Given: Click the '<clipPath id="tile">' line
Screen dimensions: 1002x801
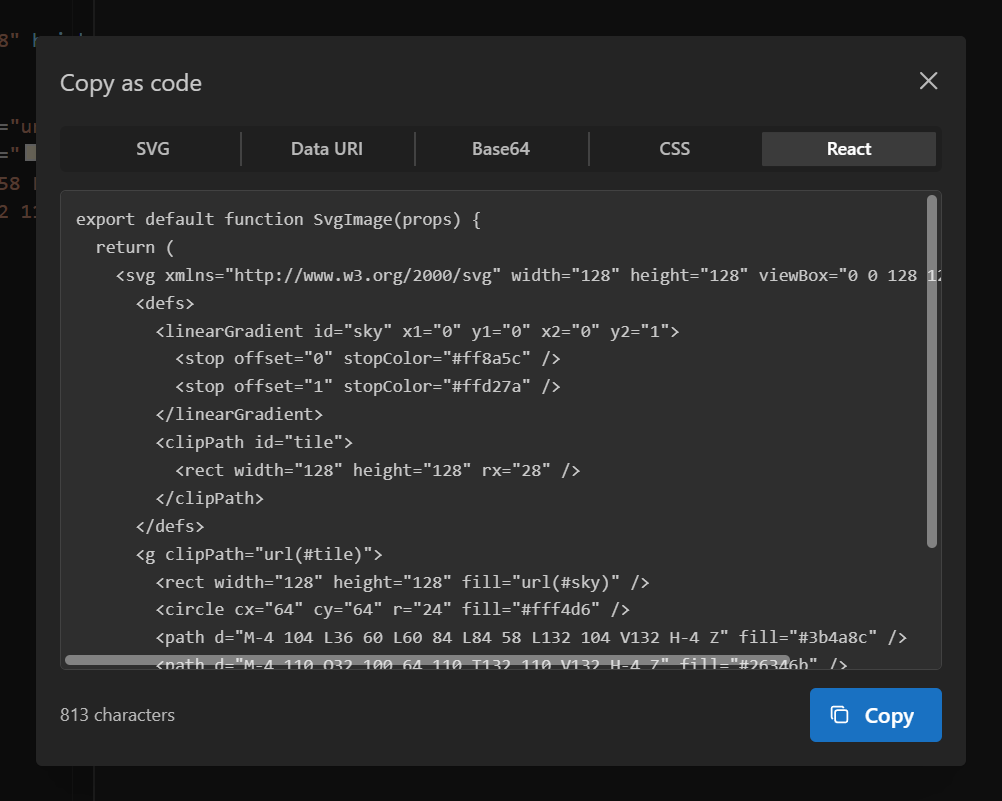Looking at the screenshot, I should tap(254, 442).
